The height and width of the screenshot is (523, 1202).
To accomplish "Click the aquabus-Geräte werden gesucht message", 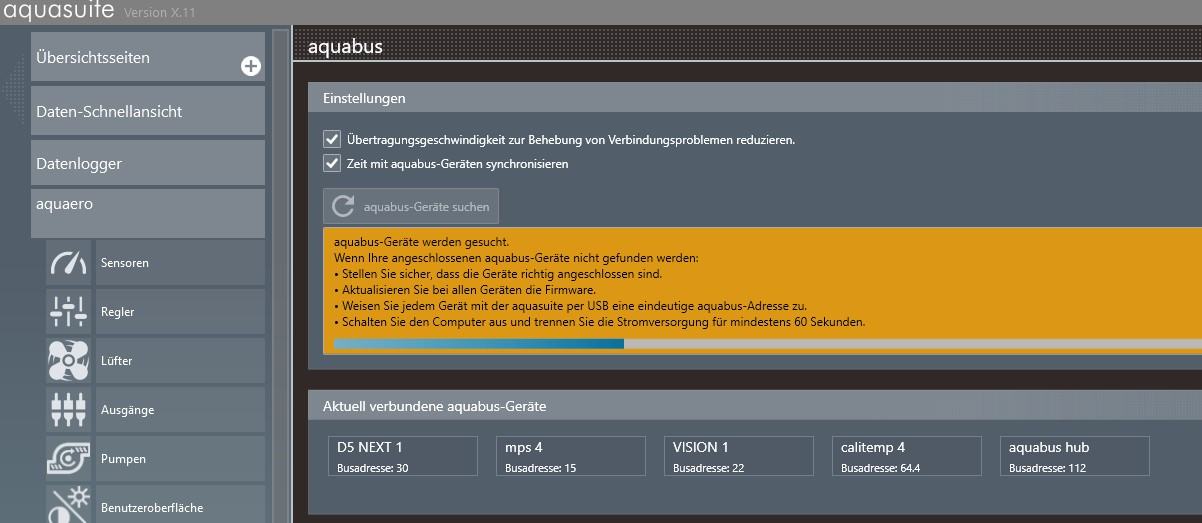I will 422,242.
